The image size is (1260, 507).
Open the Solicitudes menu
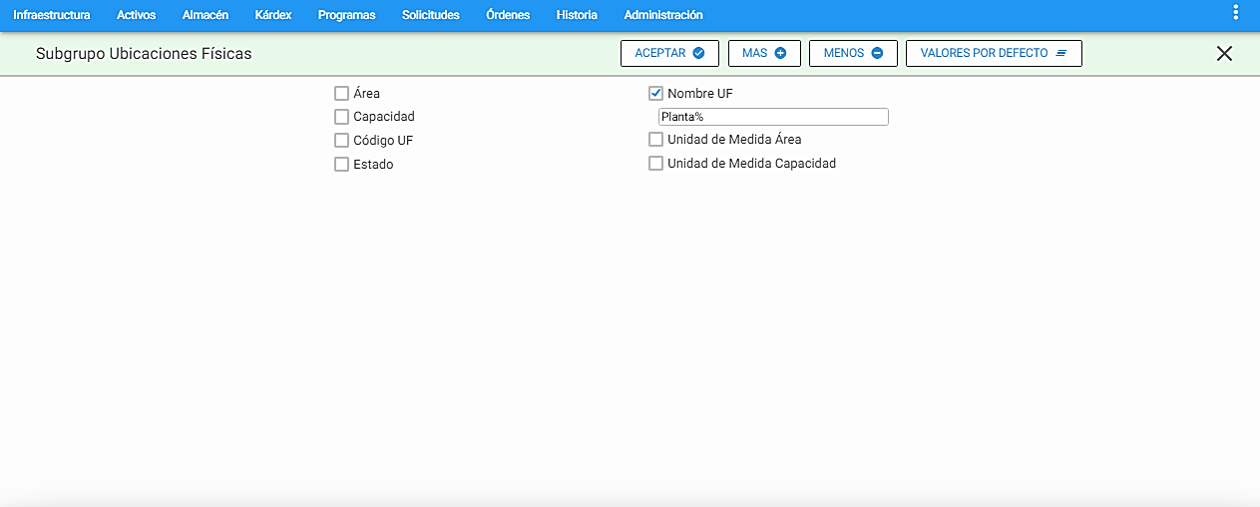click(x=431, y=15)
